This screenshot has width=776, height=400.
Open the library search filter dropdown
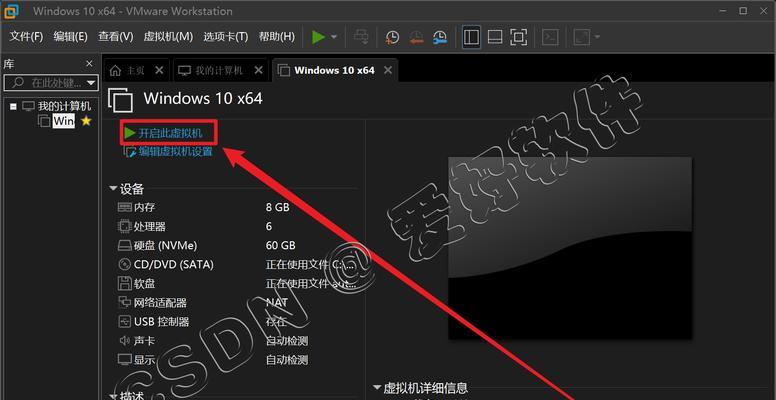point(91,83)
